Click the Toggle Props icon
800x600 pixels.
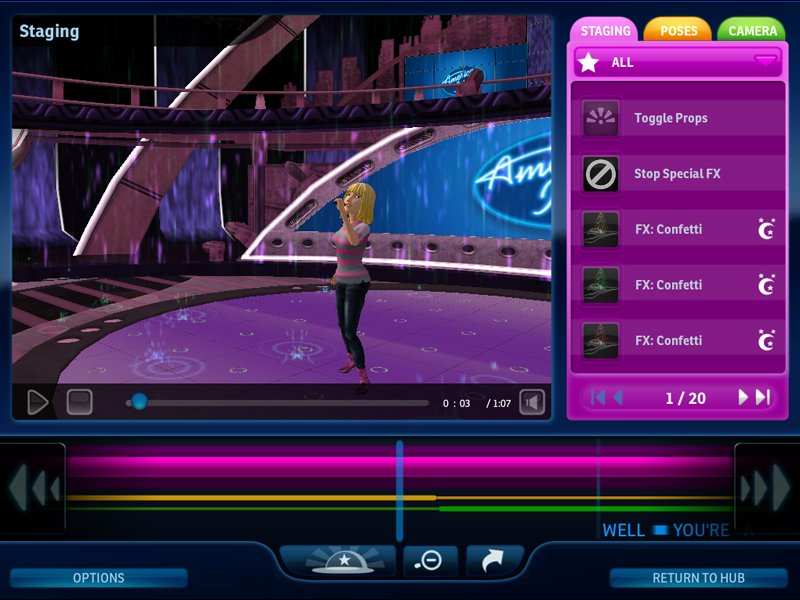click(x=601, y=118)
